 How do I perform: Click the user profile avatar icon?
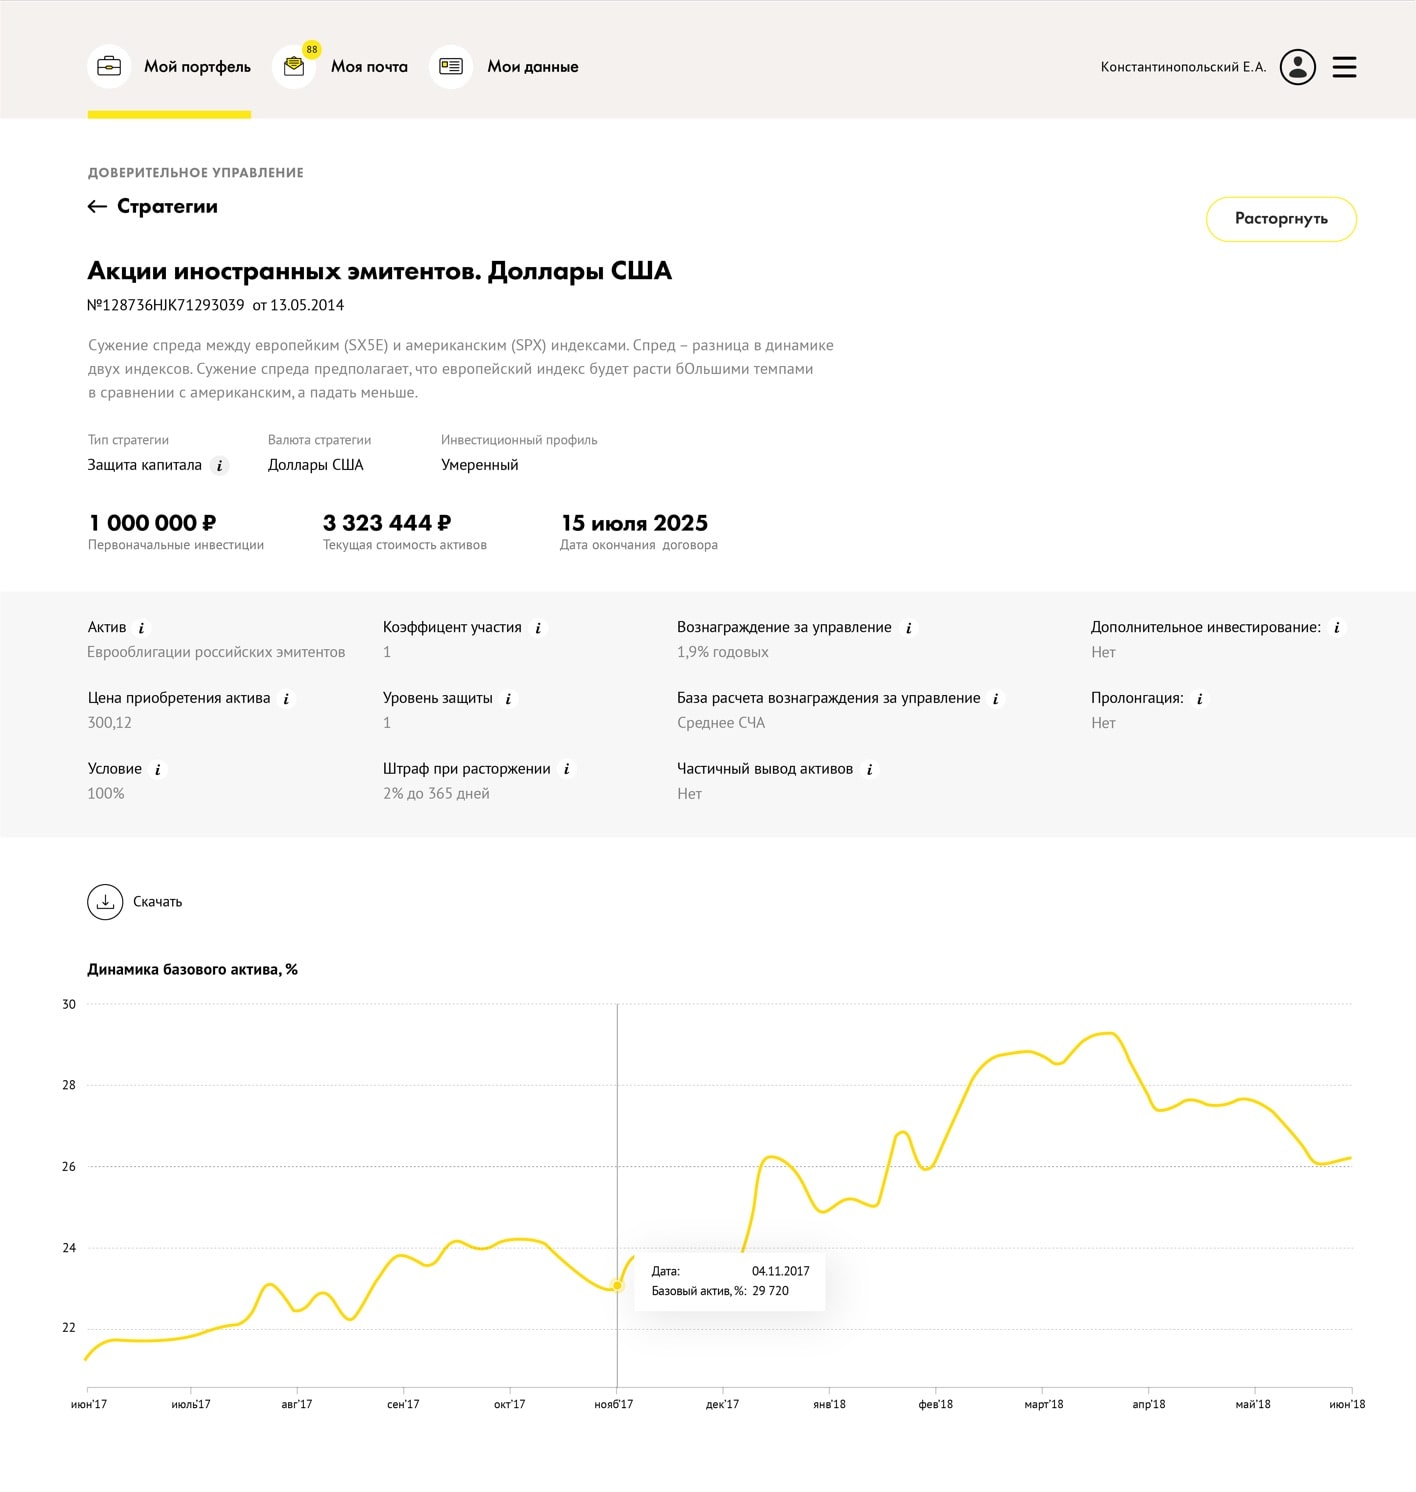pos(1298,67)
